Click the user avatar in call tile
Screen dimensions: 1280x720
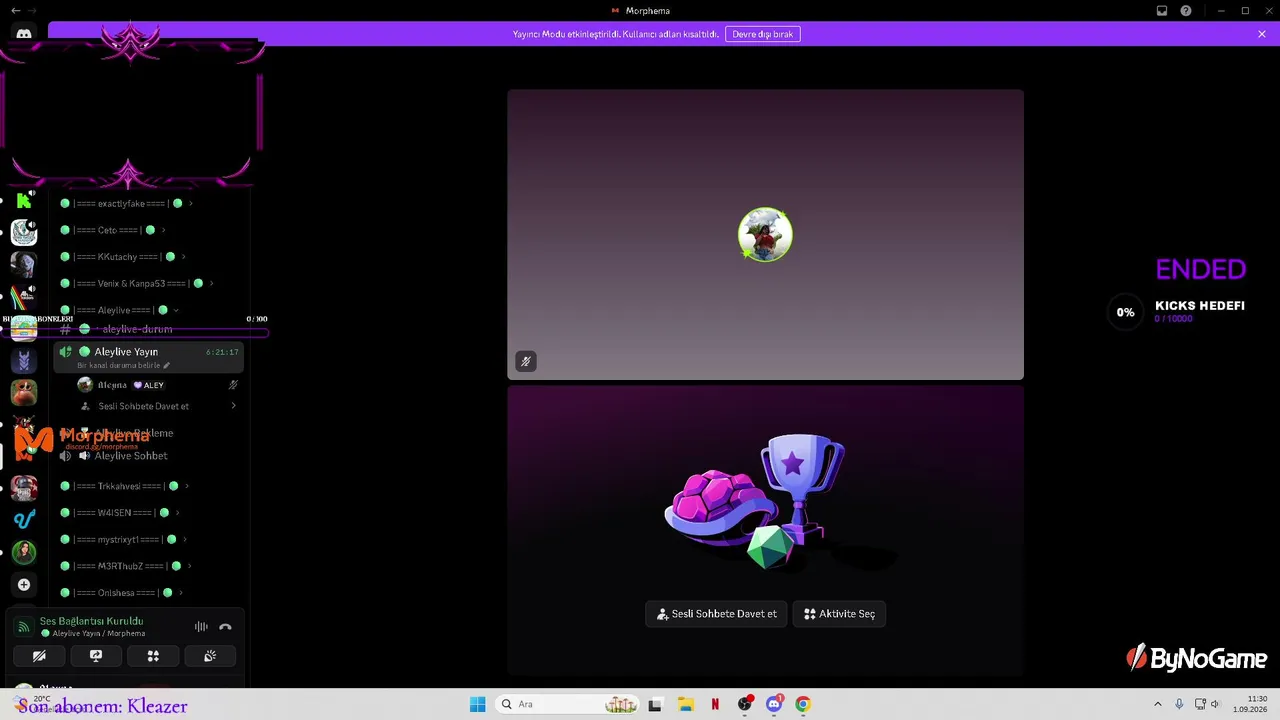point(765,235)
